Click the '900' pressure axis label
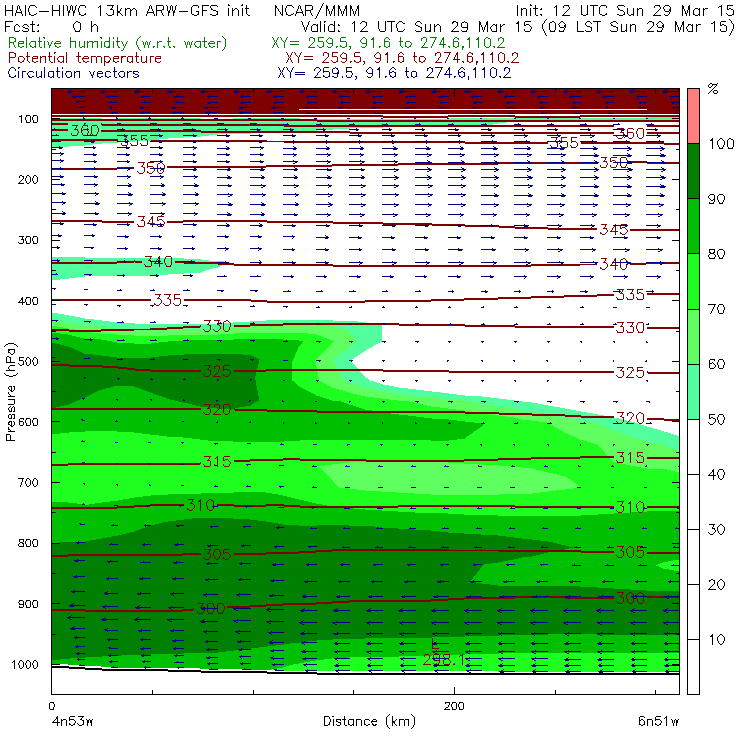Viewport: 740px width, 740px height. (28, 604)
